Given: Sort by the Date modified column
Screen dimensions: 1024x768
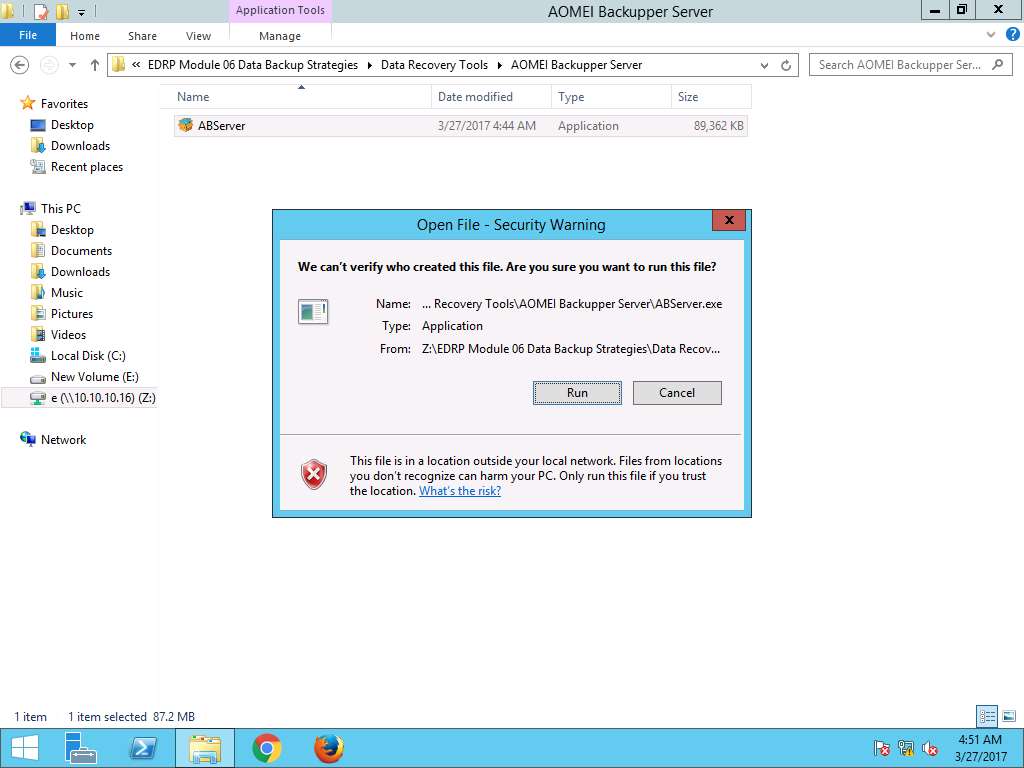Looking at the screenshot, I should click(491, 97).
